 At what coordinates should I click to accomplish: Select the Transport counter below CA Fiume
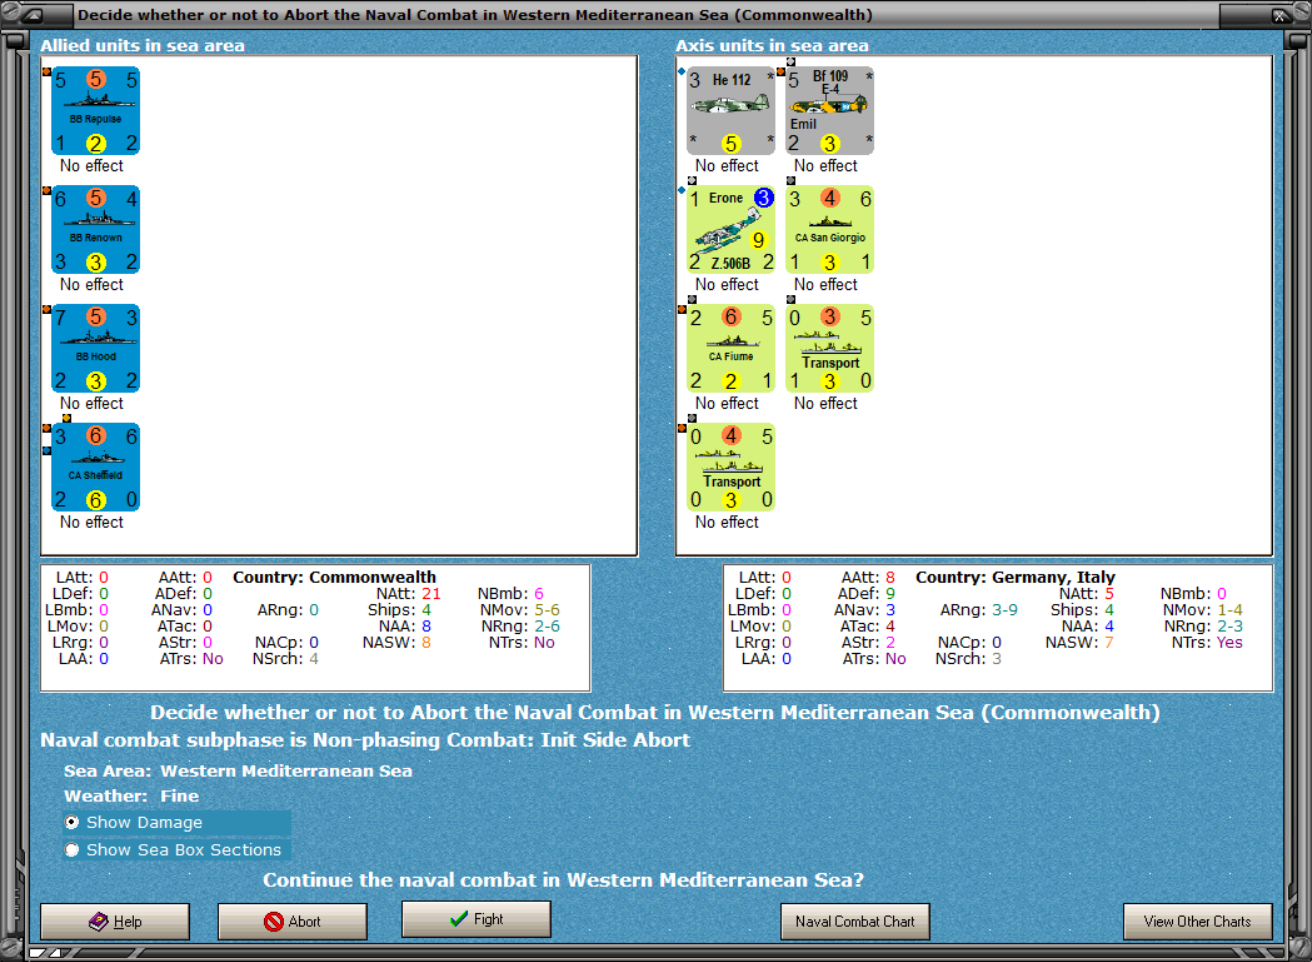731,467
